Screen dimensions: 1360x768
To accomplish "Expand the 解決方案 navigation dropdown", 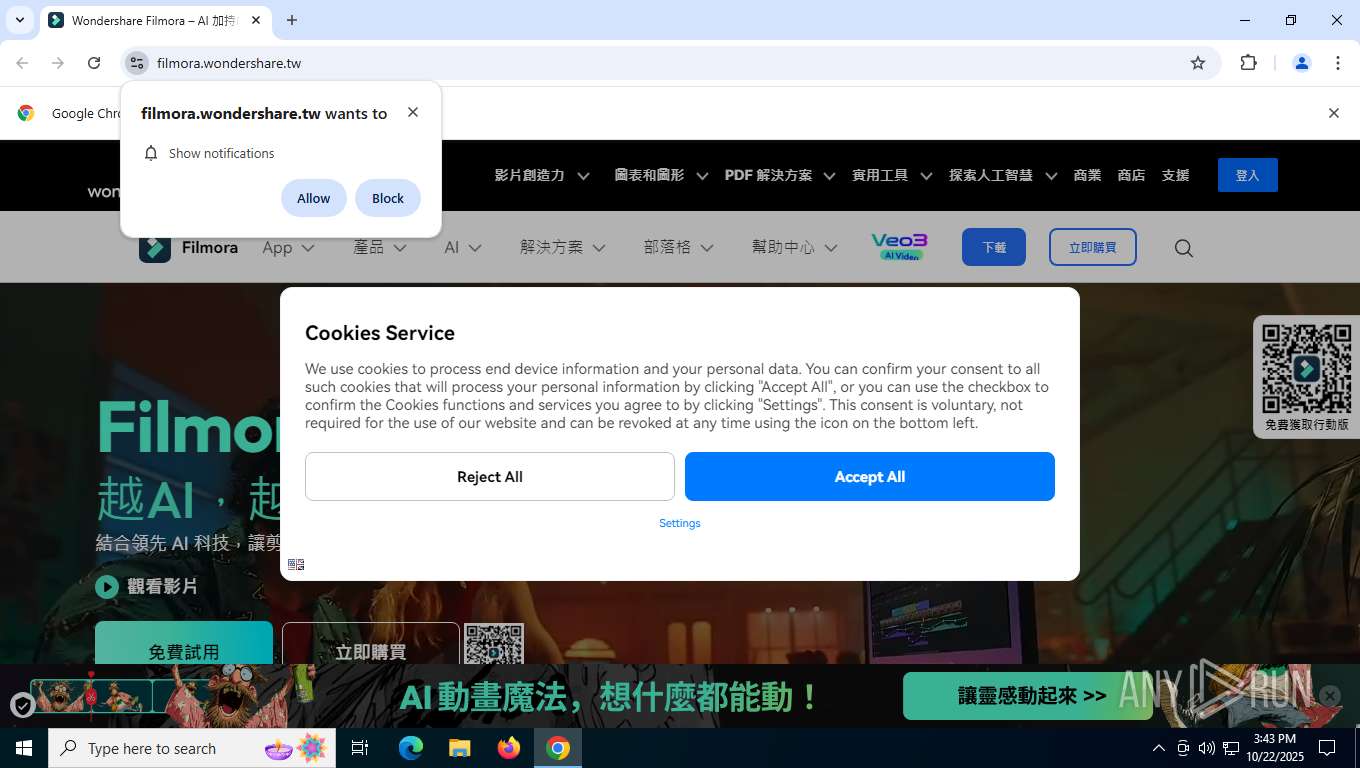I will [563, 247].
